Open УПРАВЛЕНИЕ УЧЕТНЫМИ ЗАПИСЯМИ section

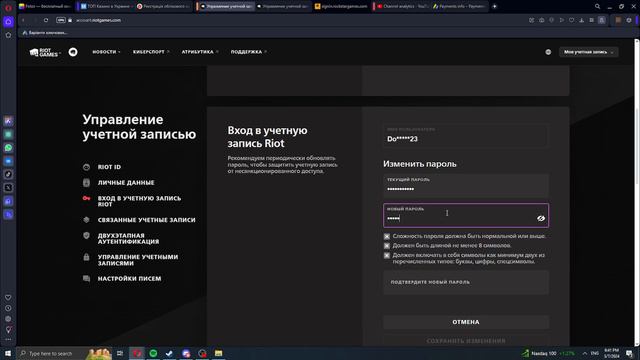click(138, 260)
